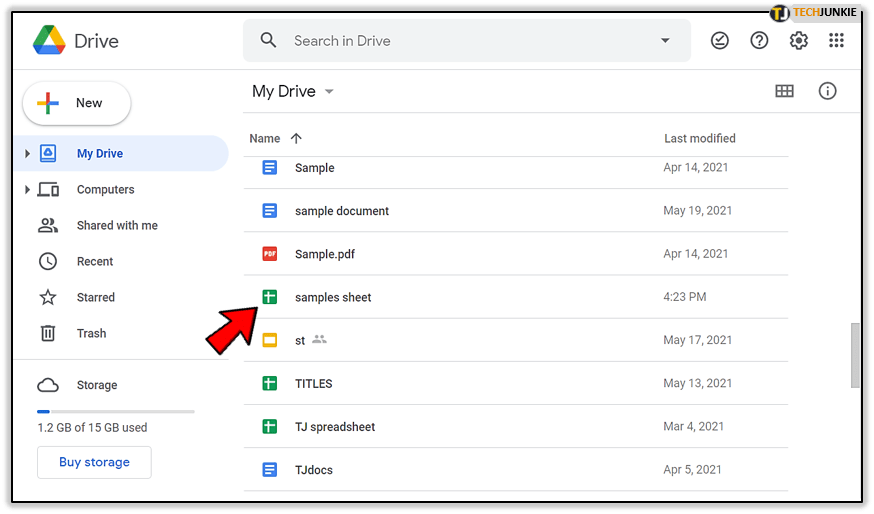
Task: Open the Google apps grid launcher
Action: [x=837, y=41]
